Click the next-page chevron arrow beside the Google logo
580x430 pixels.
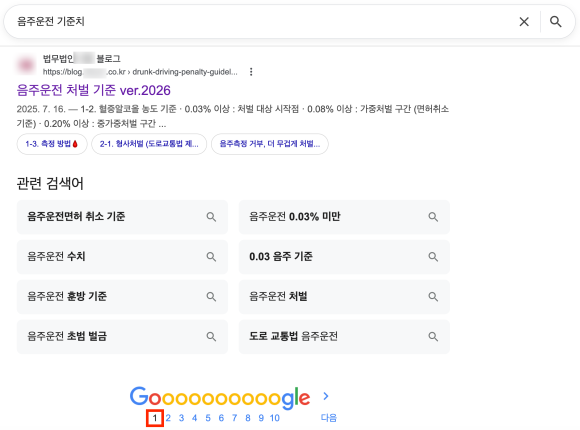point(326,396)
